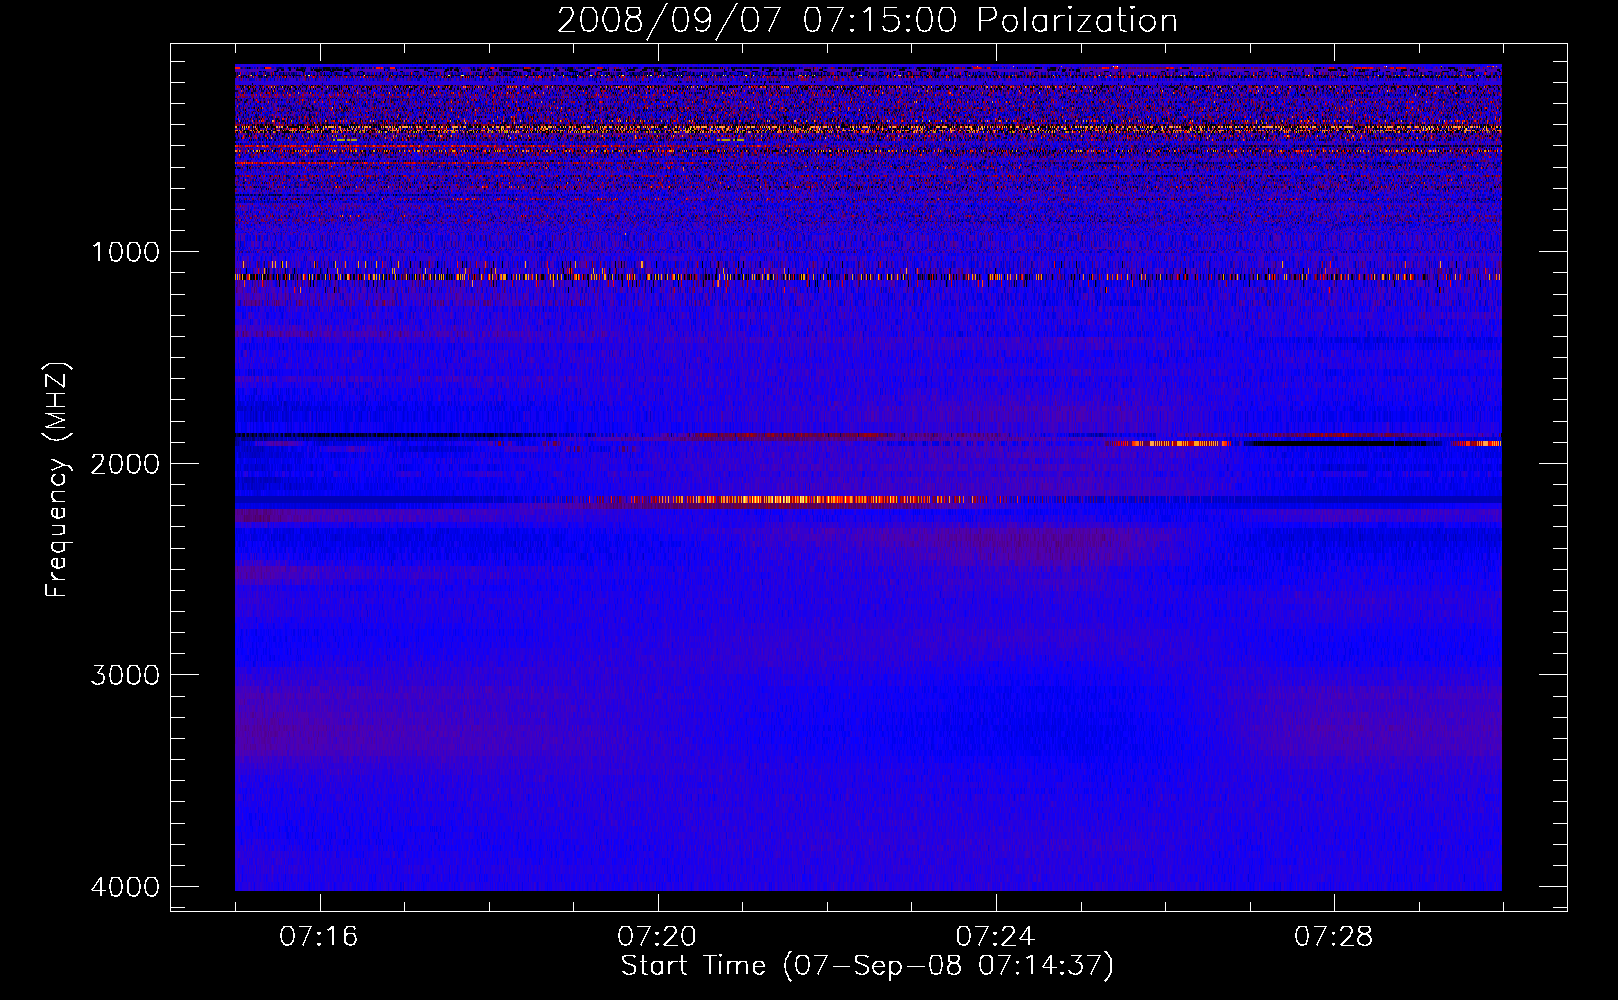
Task: Click the 4000 frequency tick label
Action: 125,886
